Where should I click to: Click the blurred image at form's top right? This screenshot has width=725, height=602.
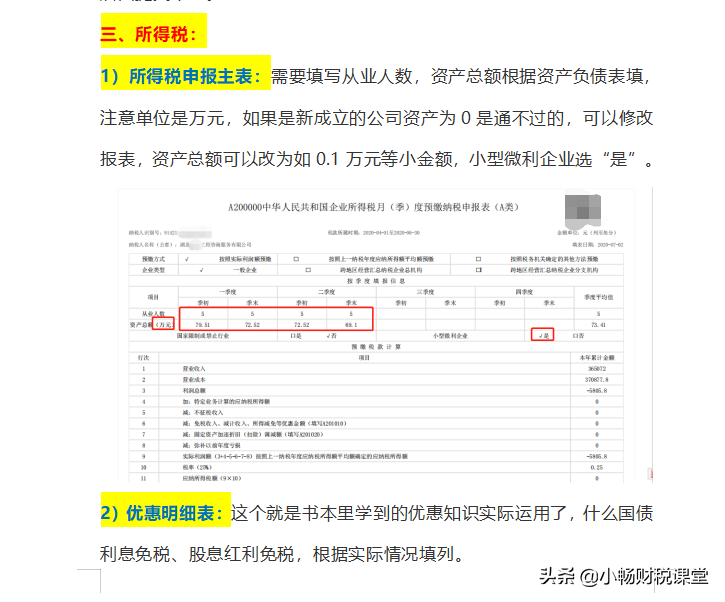583,210
